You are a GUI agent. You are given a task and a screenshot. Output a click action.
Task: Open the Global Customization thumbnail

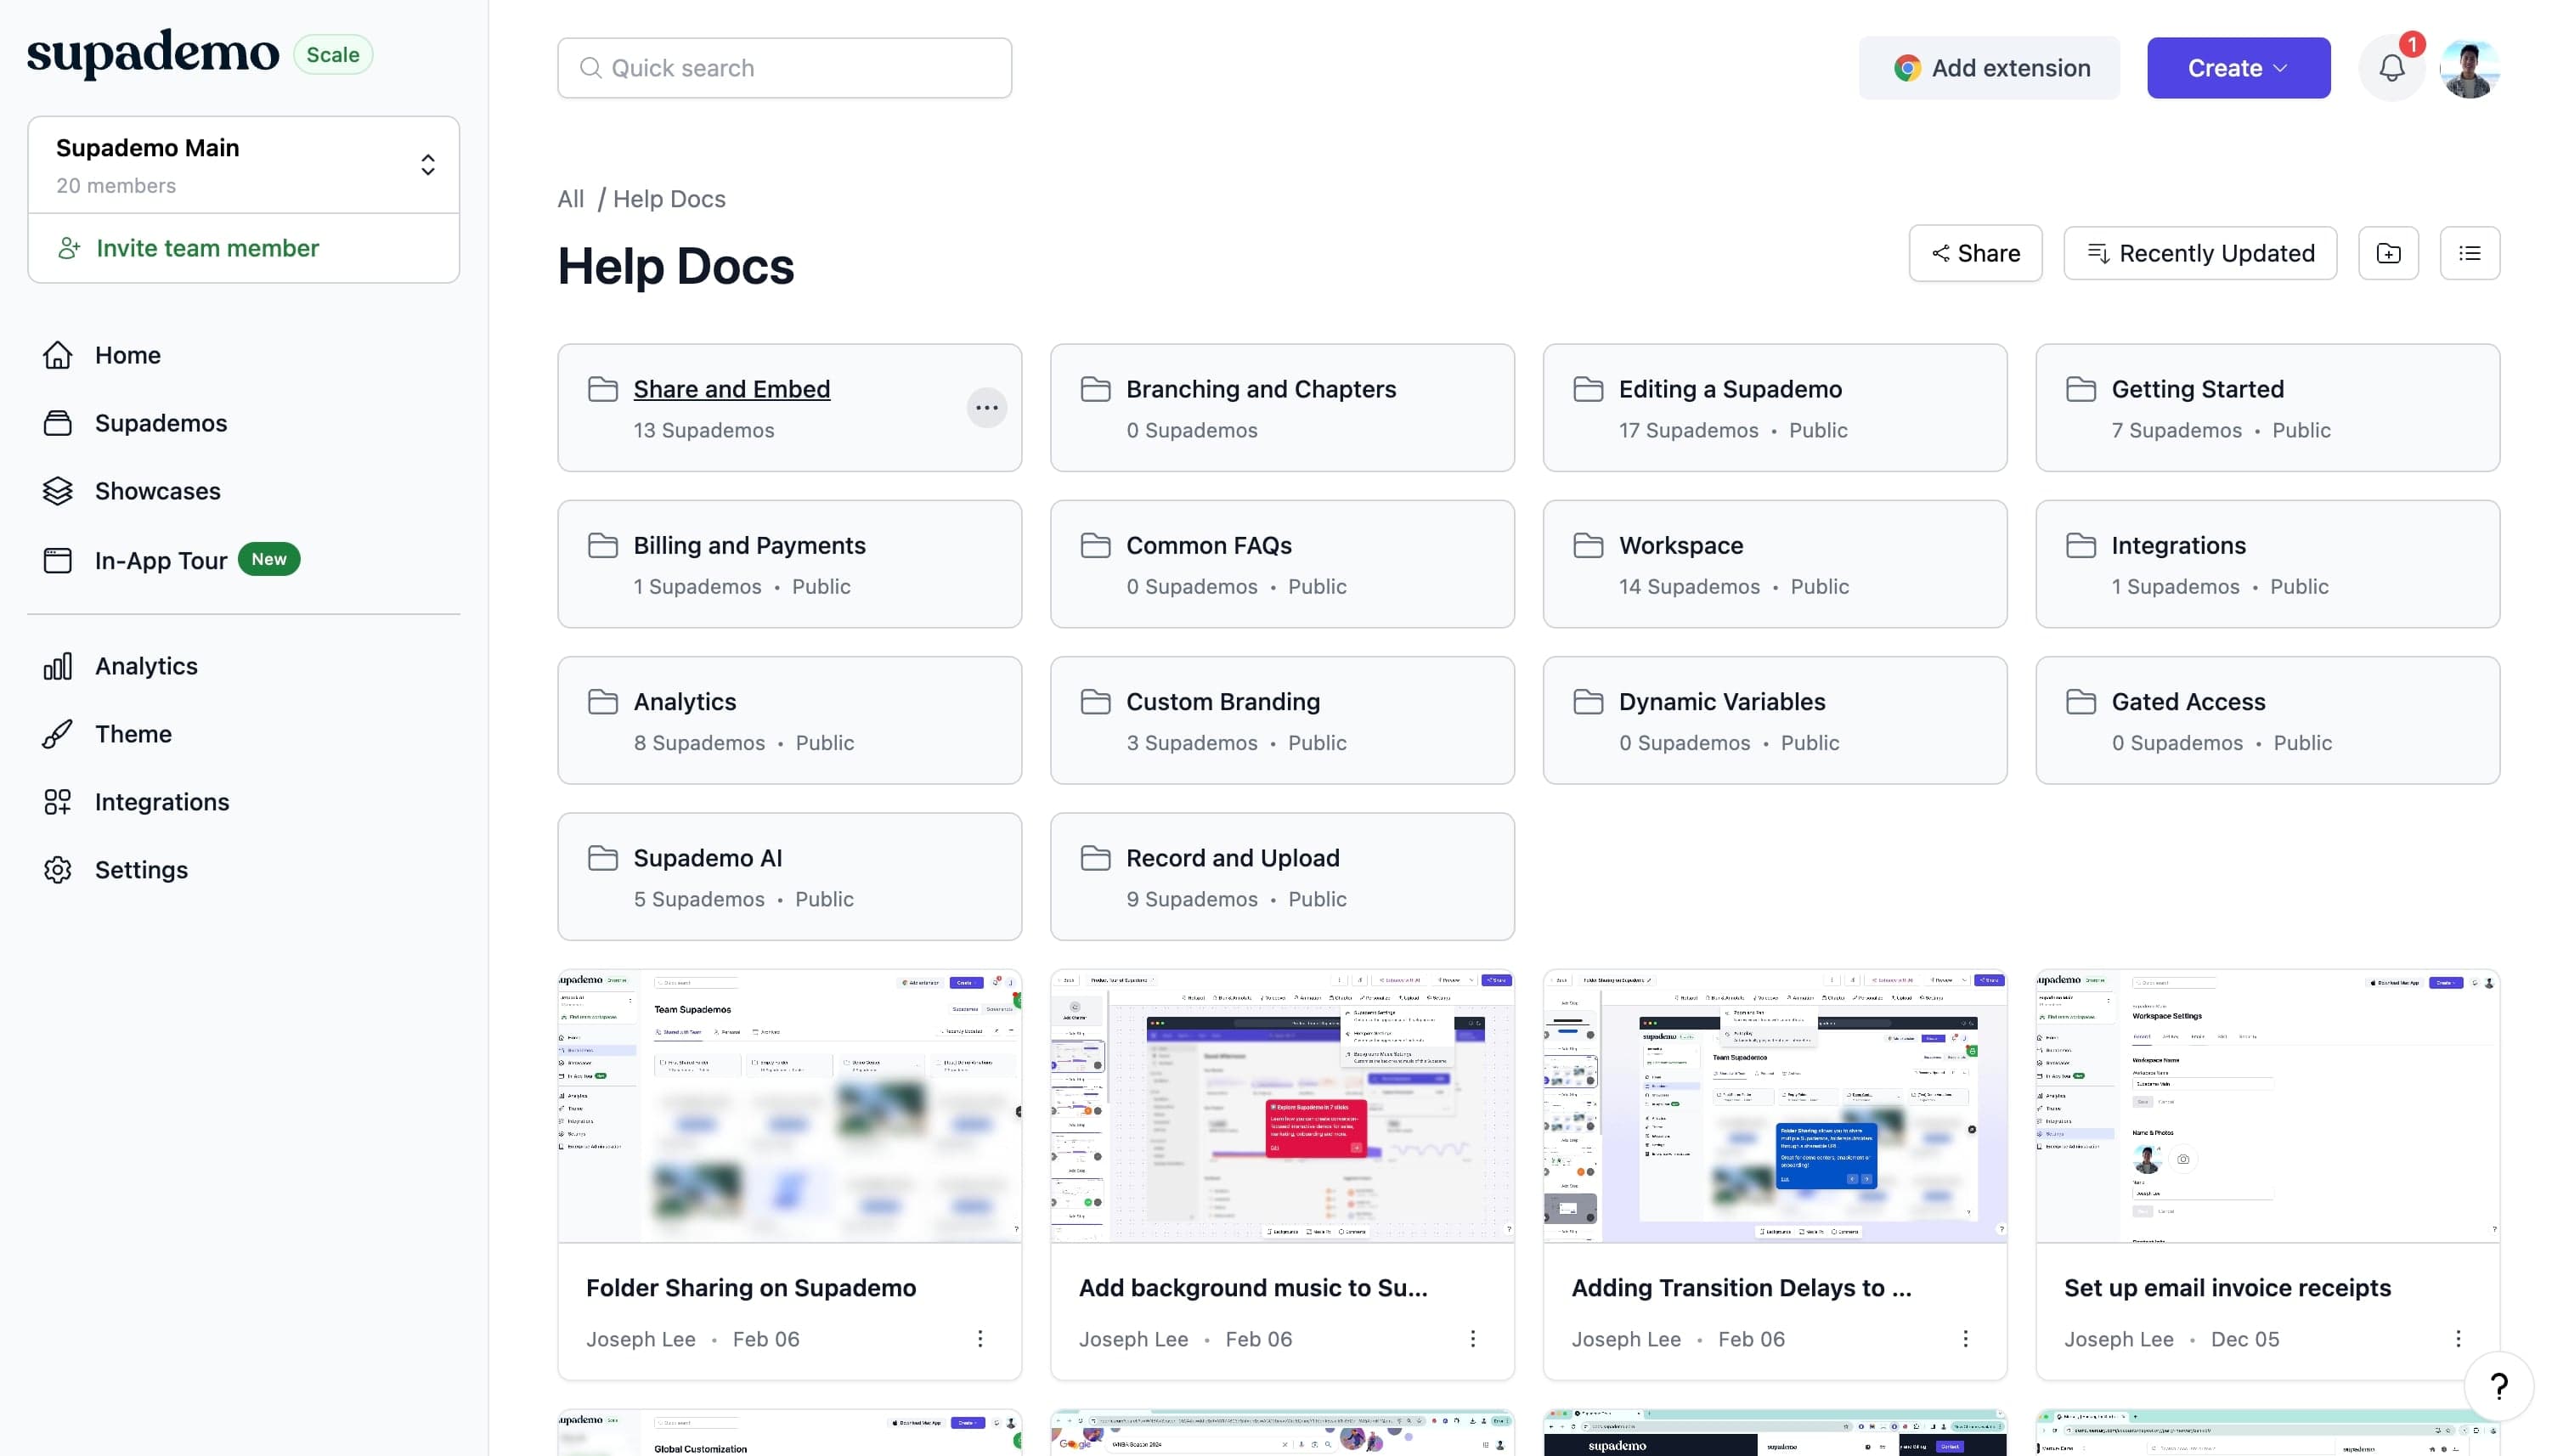[789, 1433]
